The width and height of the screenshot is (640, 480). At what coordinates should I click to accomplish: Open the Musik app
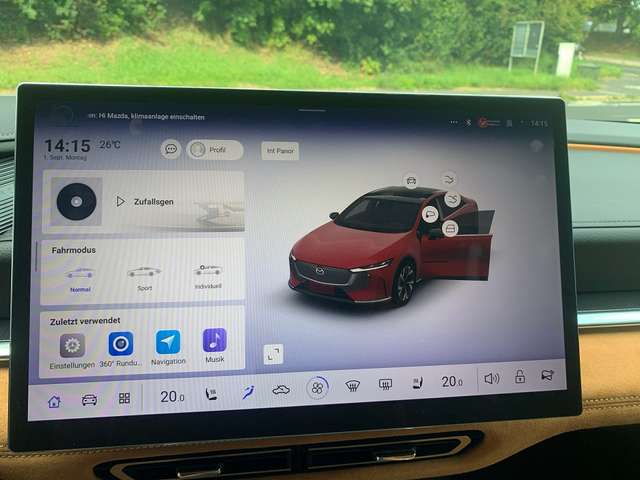point(215,342)
